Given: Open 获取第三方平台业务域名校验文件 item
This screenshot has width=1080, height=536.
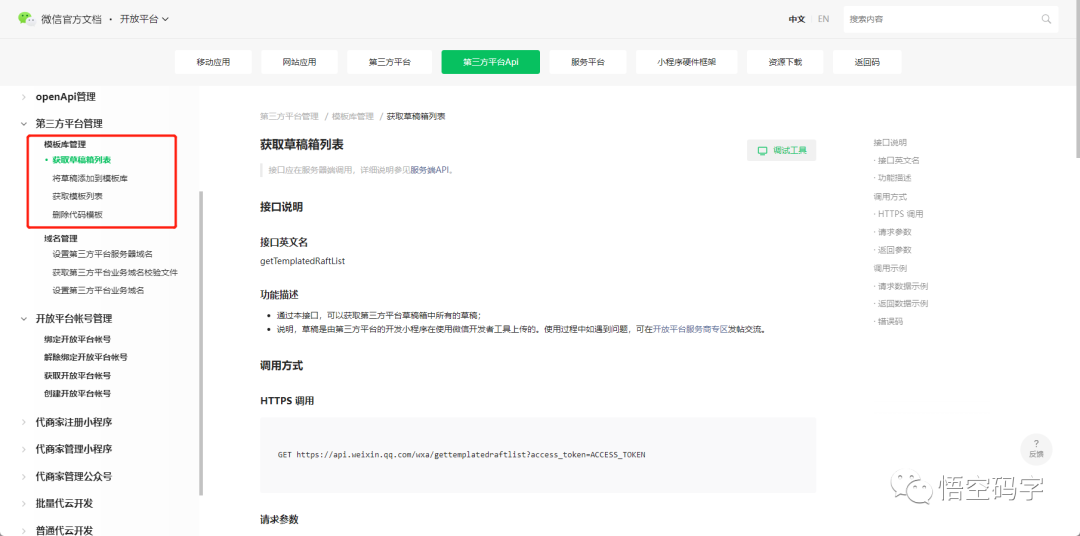Looking at the screenshot, I should click(115, 273).
